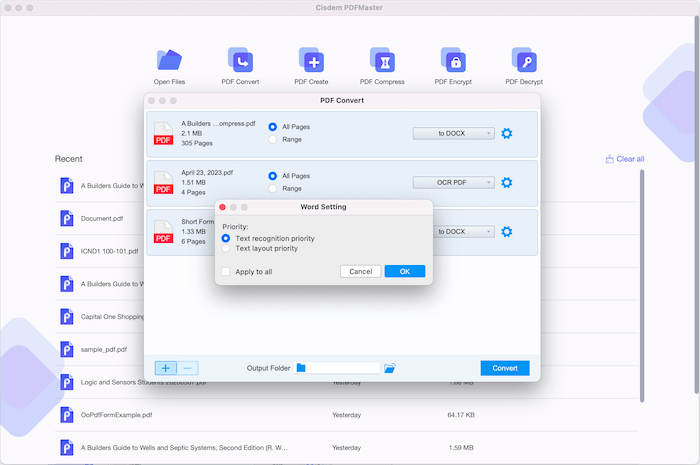Open the PDF Convert tool
This screenshot has height=465, width=700.
[240, 60]
